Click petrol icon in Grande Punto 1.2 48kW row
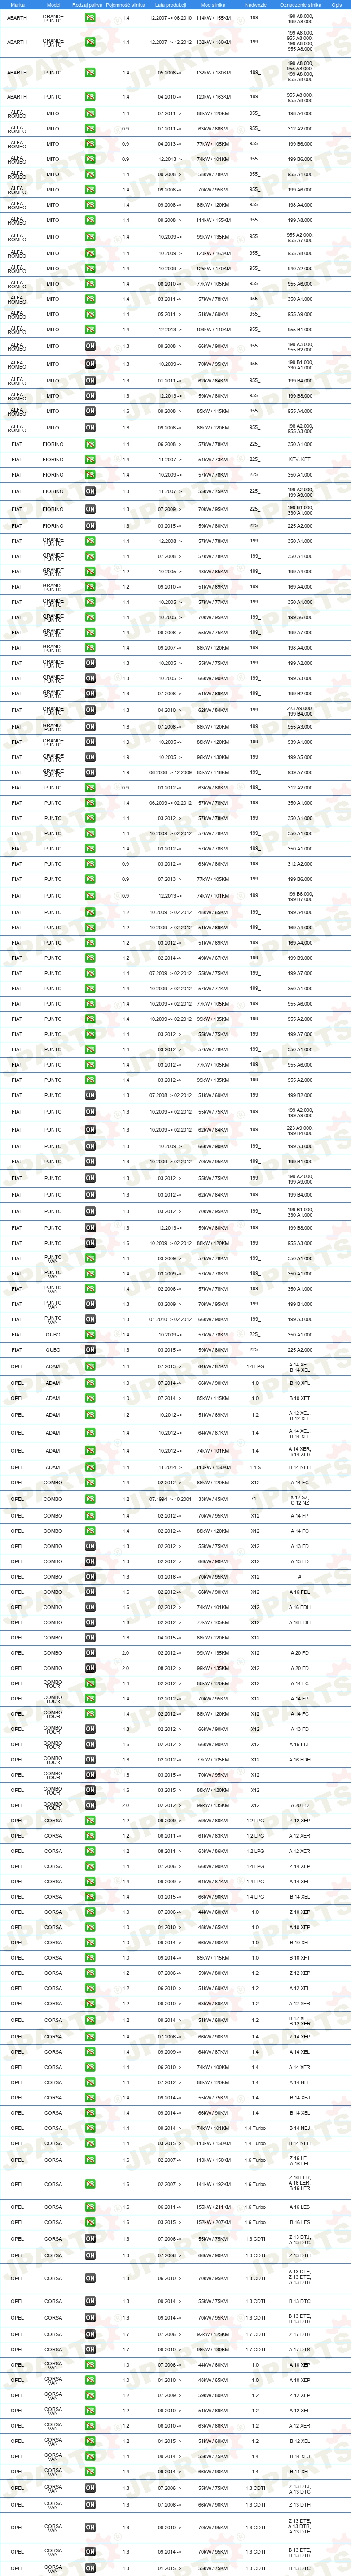The width and height of the screenshot is (351, 2576). click(90, 572)
